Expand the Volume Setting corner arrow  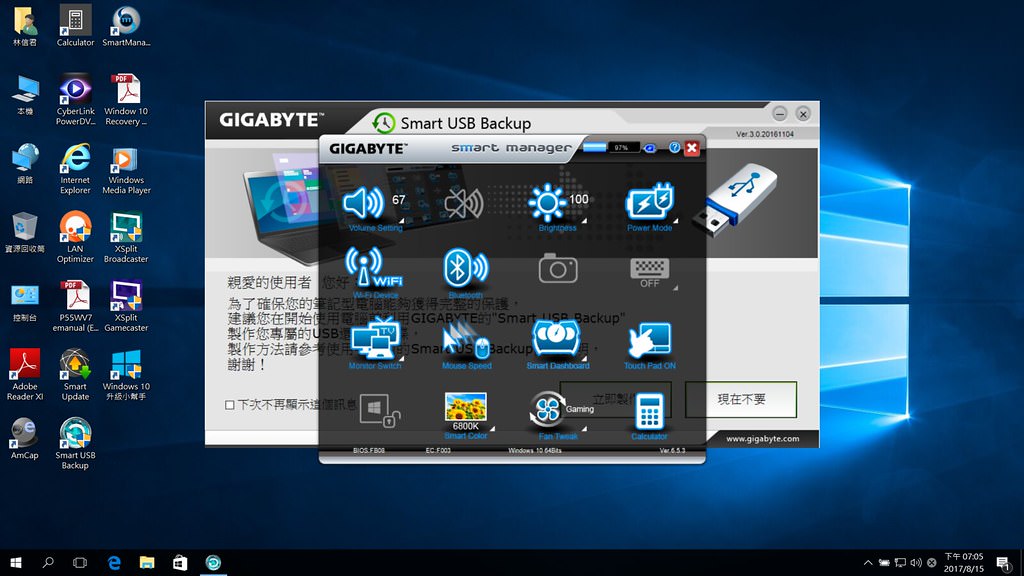[402, 221]
